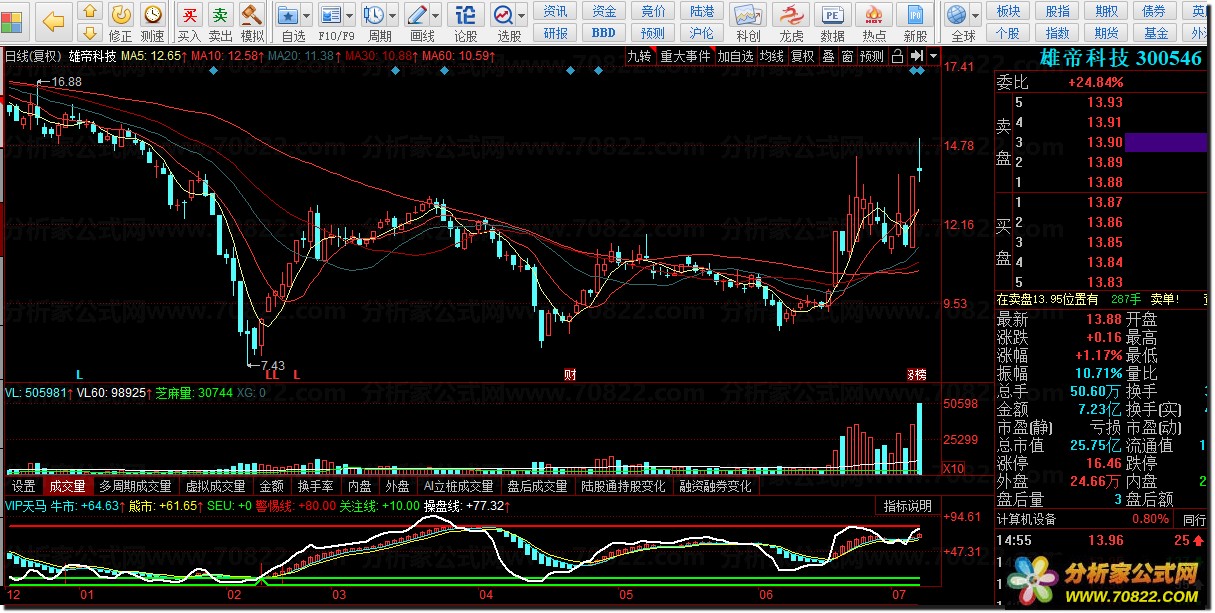Open the 测速 speed test icon
Image resolution: width=1215 pixels, height=613 pixels.
pos(153,21)
